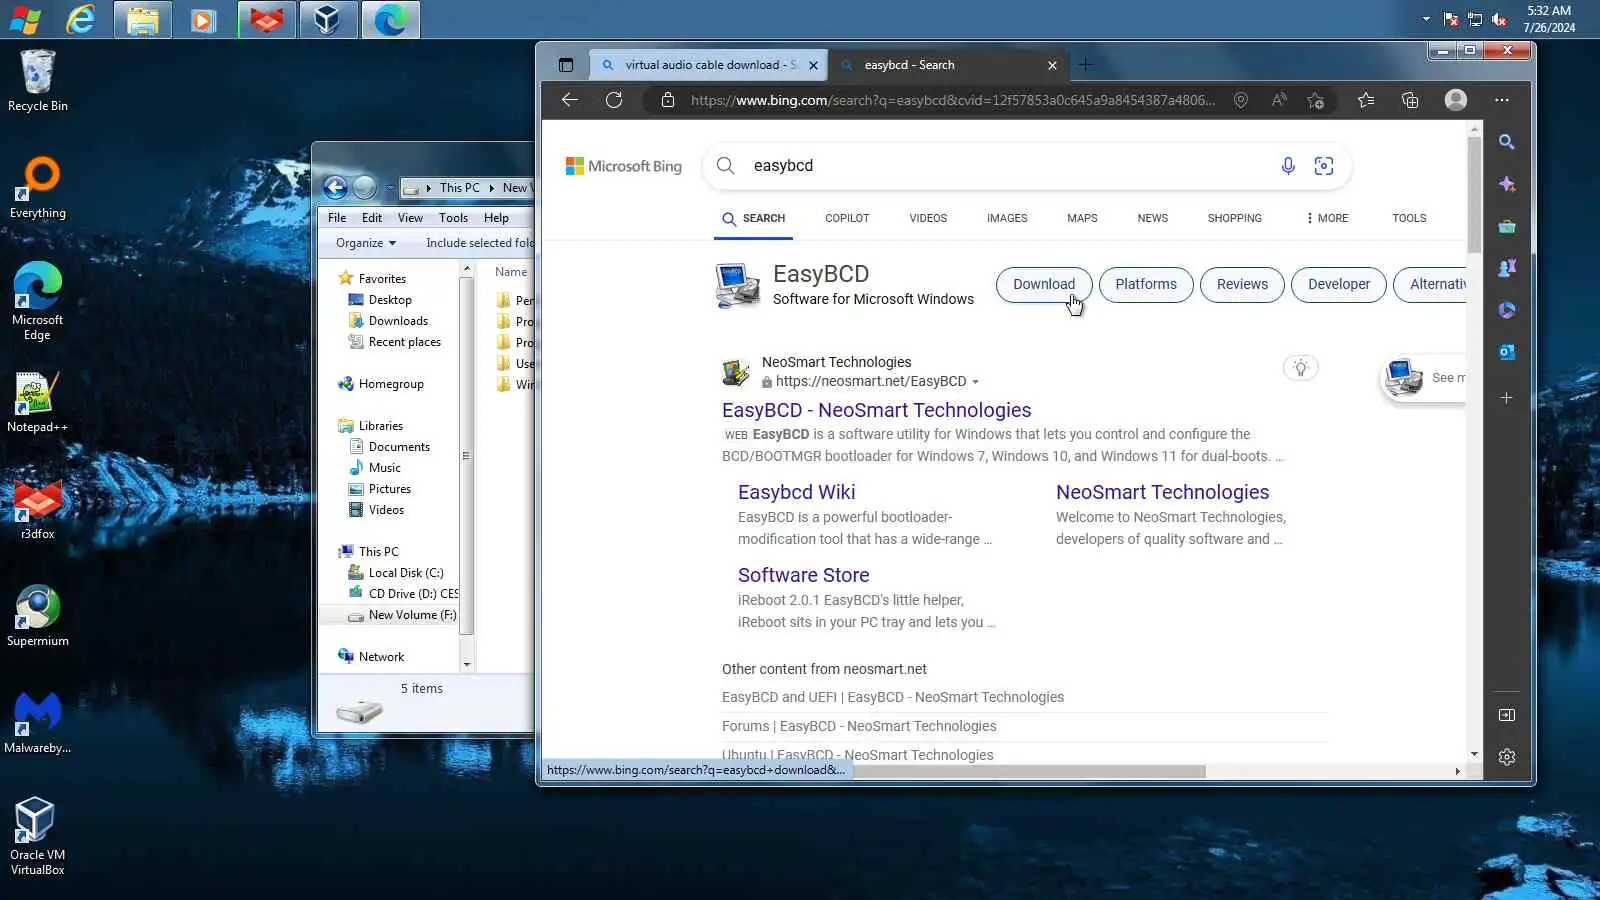Click the EasyBCD Download chip
This screenshot has width=1600, height=900.
click(1044, 284)
